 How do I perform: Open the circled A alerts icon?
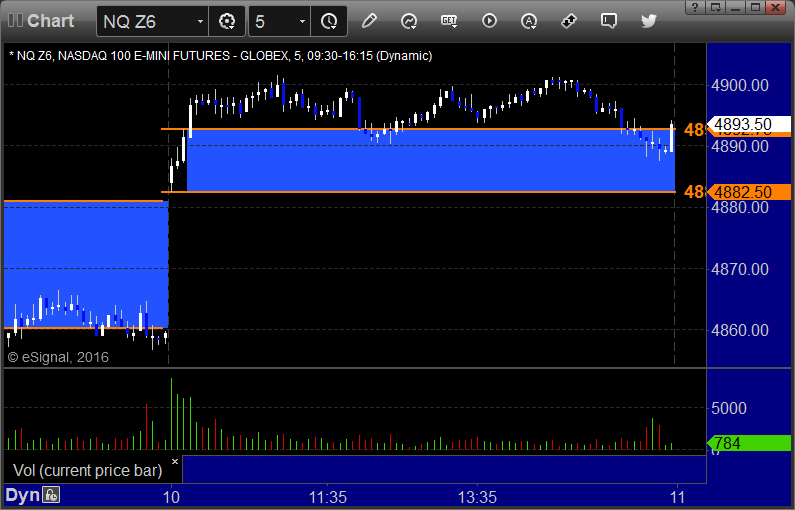529,21
